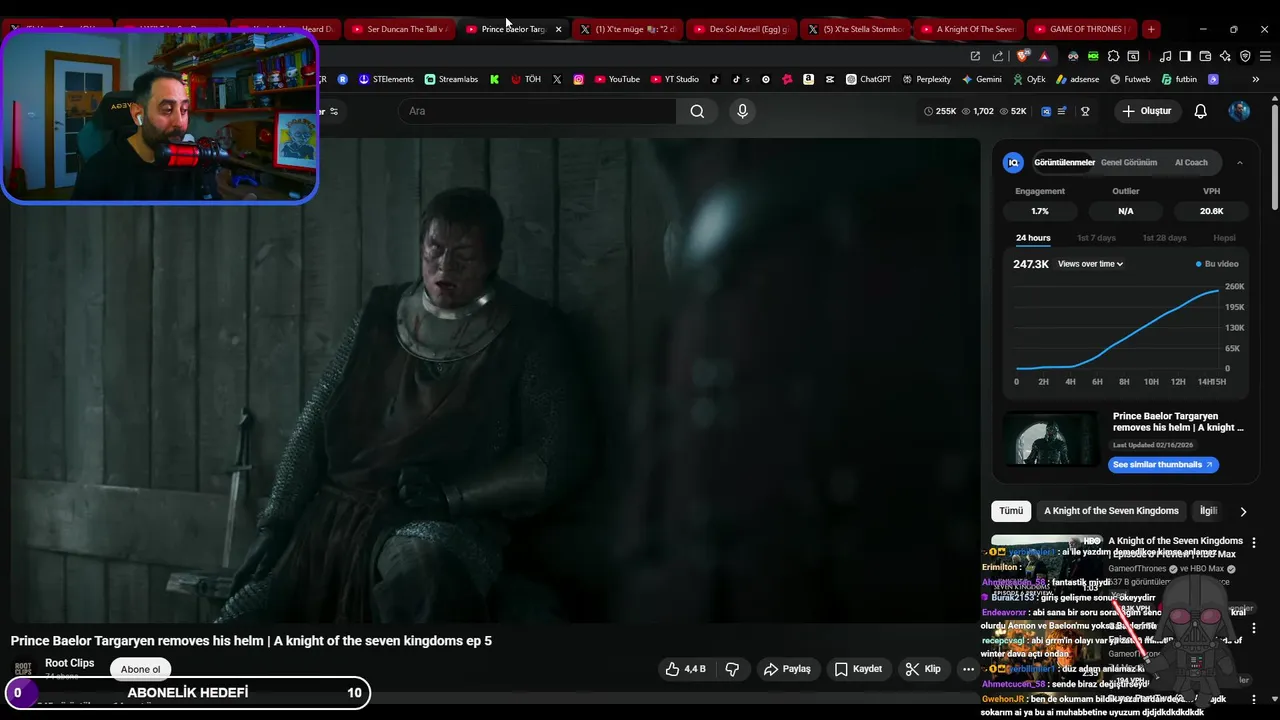Click the Klip clip button

tap(923, 669)
